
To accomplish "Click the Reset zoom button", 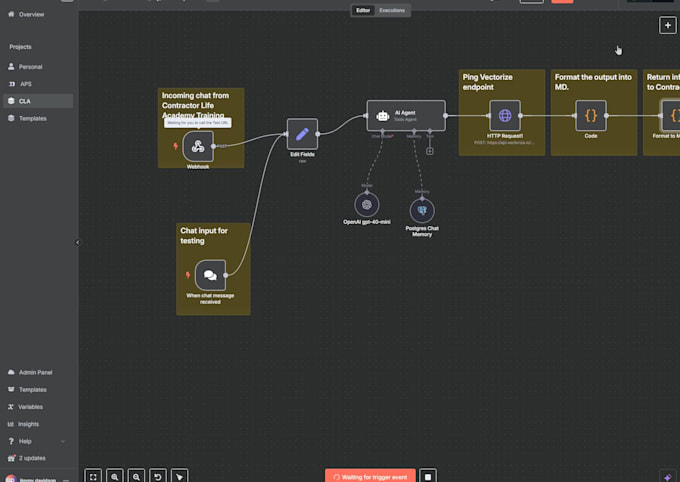I will tap(158, 476).
